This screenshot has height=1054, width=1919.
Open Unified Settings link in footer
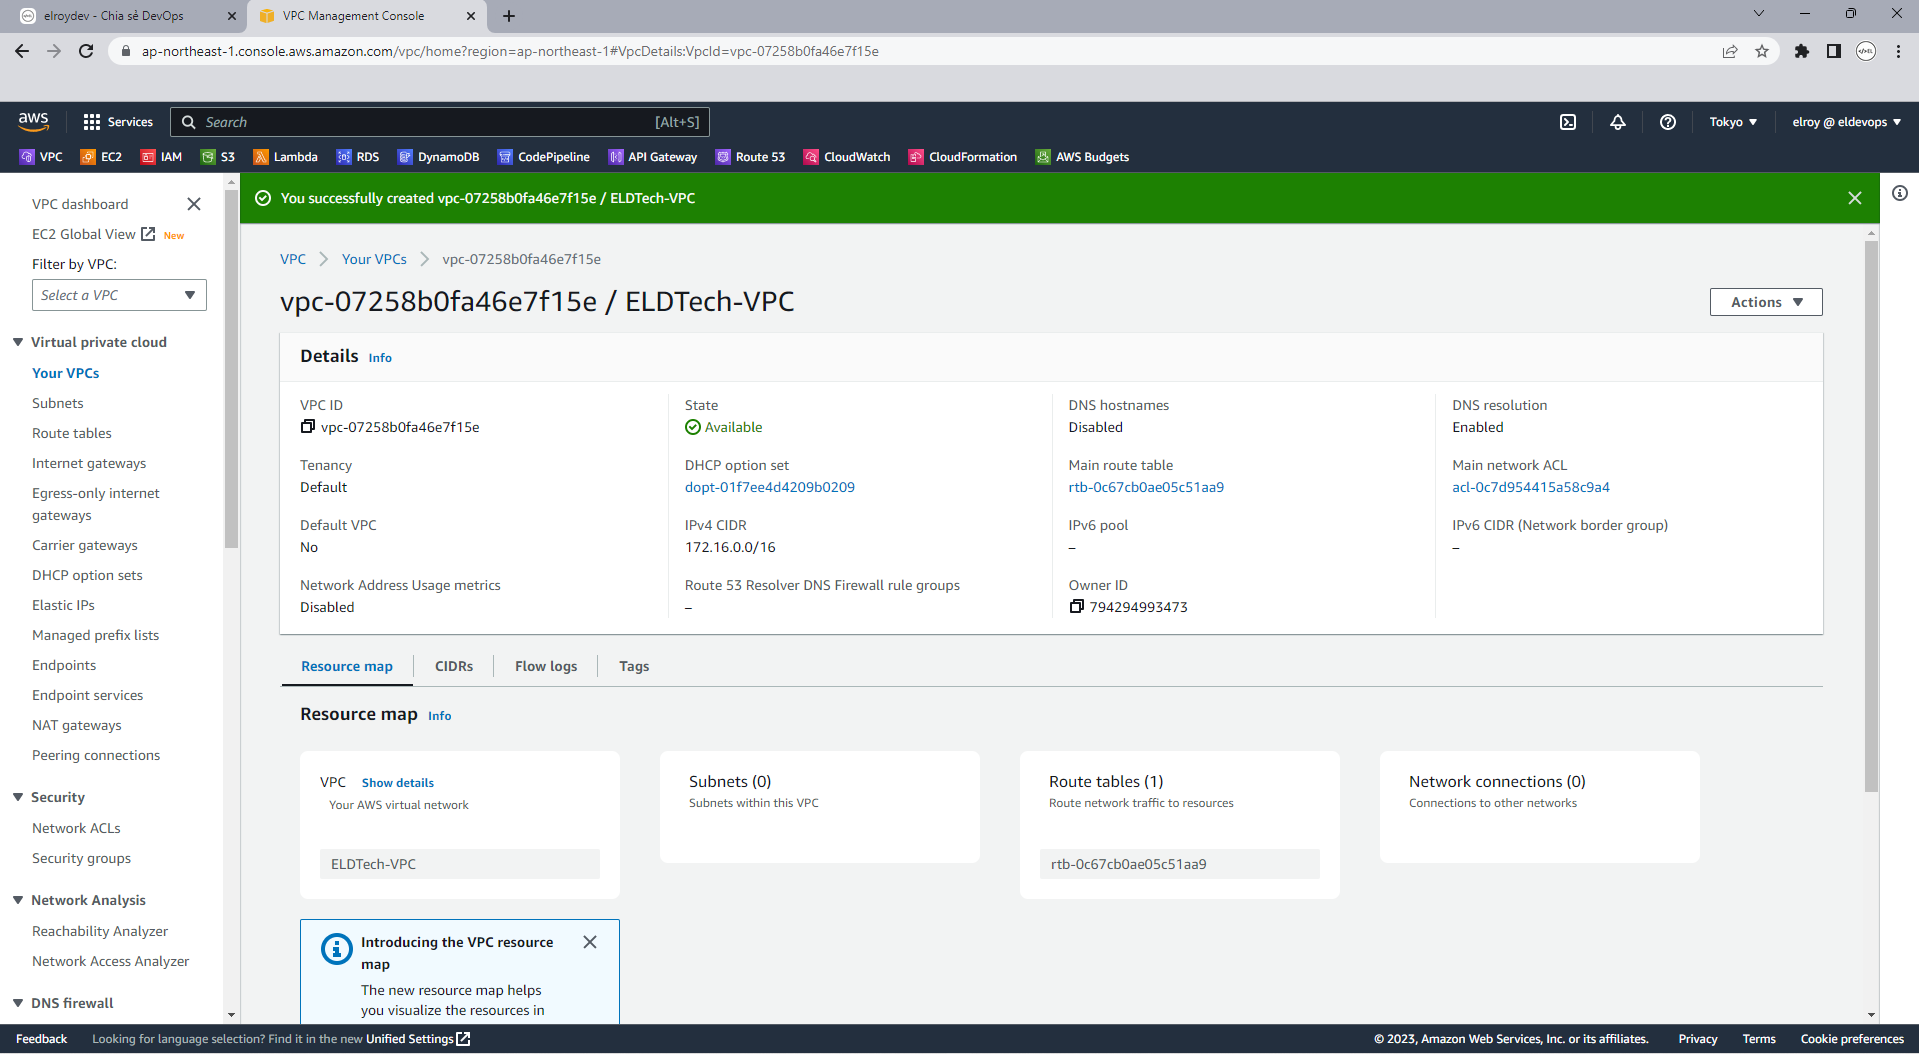coord(418,1039)
